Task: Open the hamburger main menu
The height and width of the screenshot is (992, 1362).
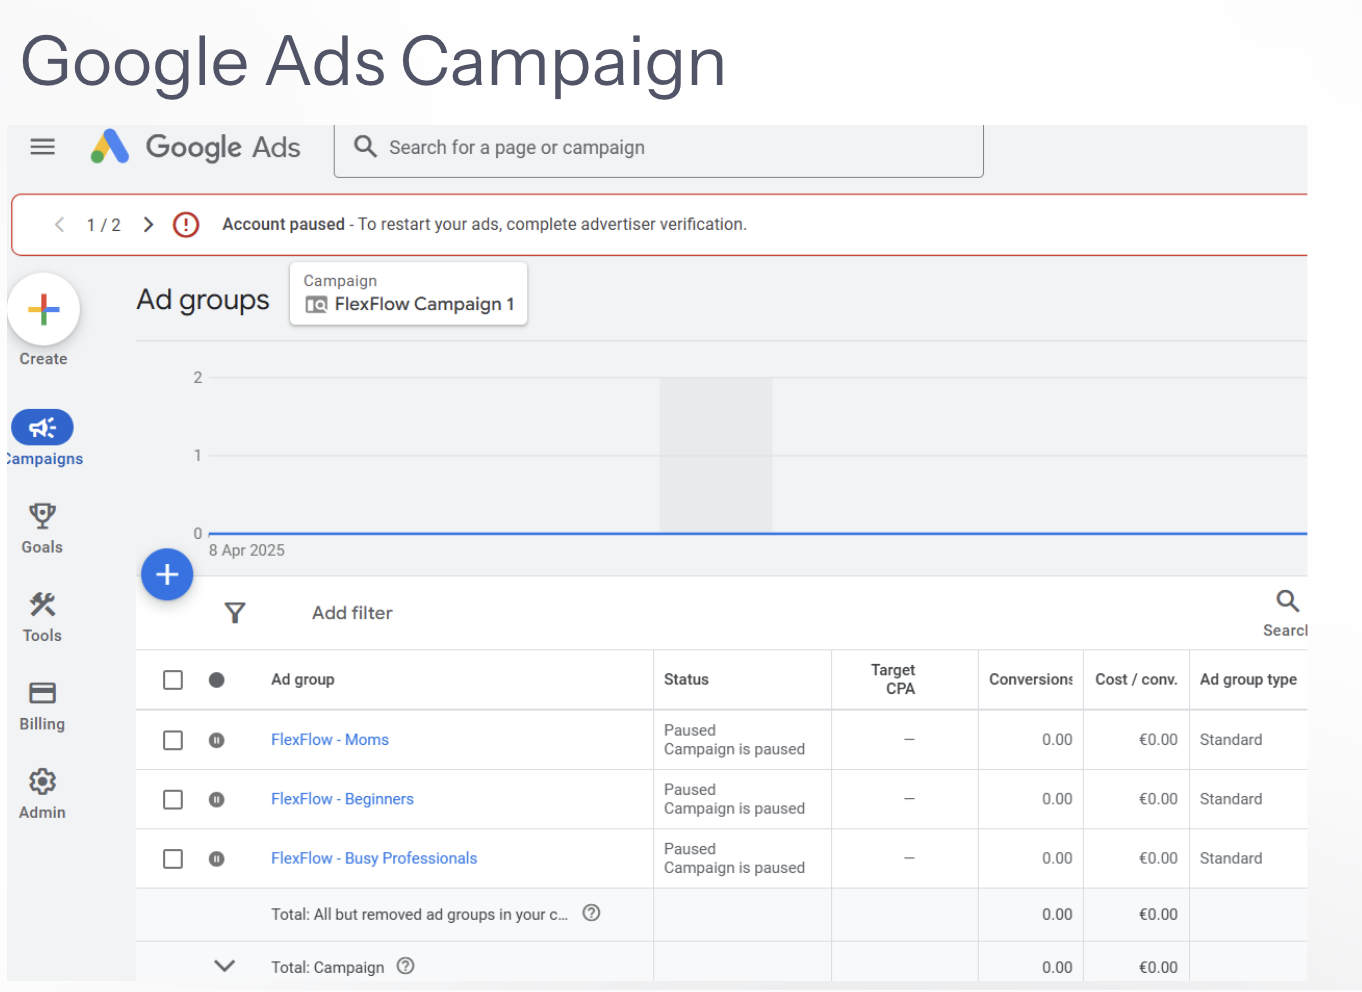Action: 43,147
